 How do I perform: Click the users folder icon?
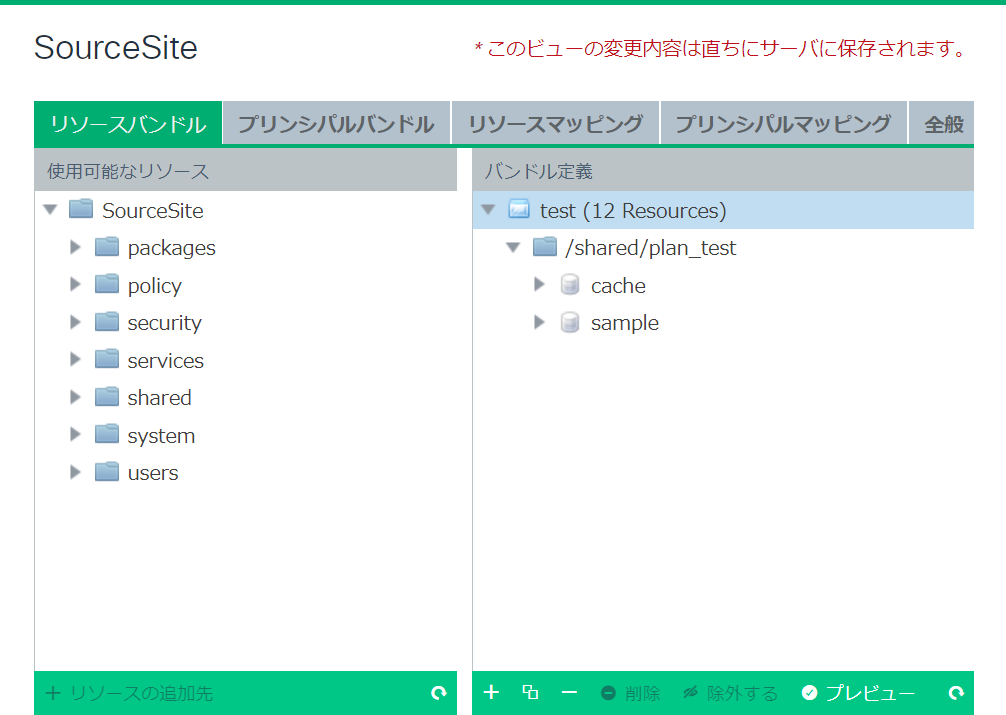coord(107,472)
